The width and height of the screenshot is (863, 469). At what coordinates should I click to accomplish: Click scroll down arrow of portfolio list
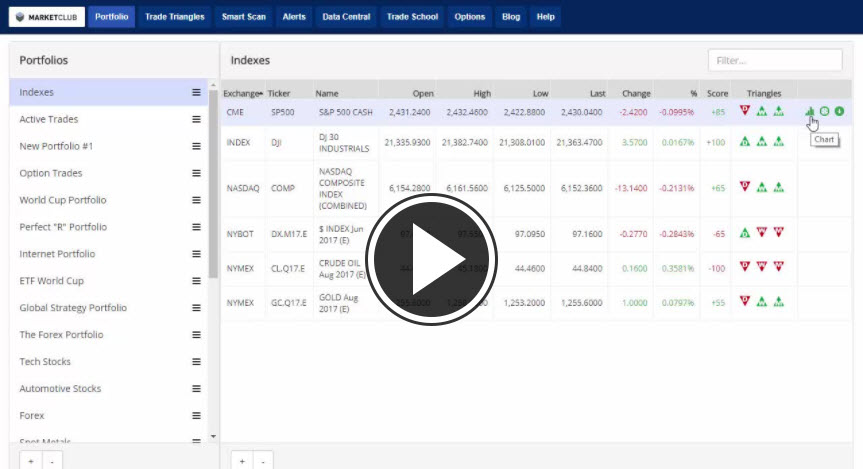[214, 437]
